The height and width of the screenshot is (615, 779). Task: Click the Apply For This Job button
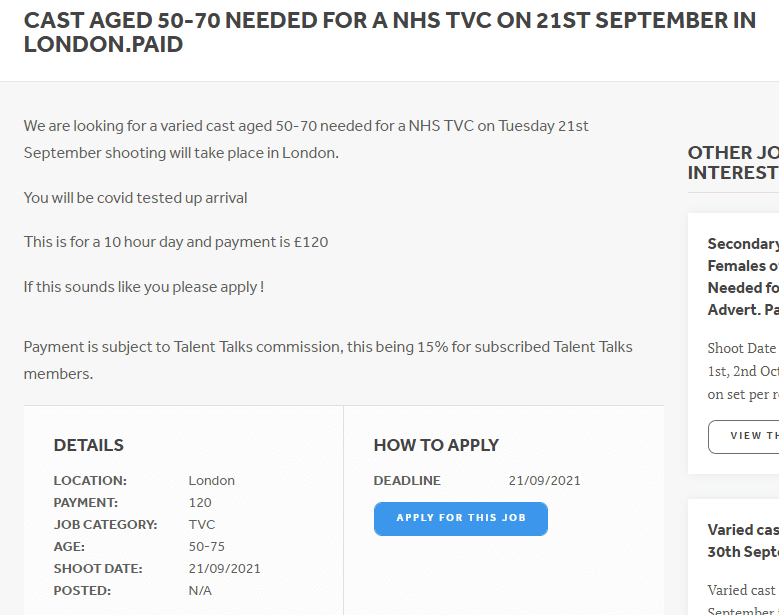pyautogui.click(x=461, y=519)
